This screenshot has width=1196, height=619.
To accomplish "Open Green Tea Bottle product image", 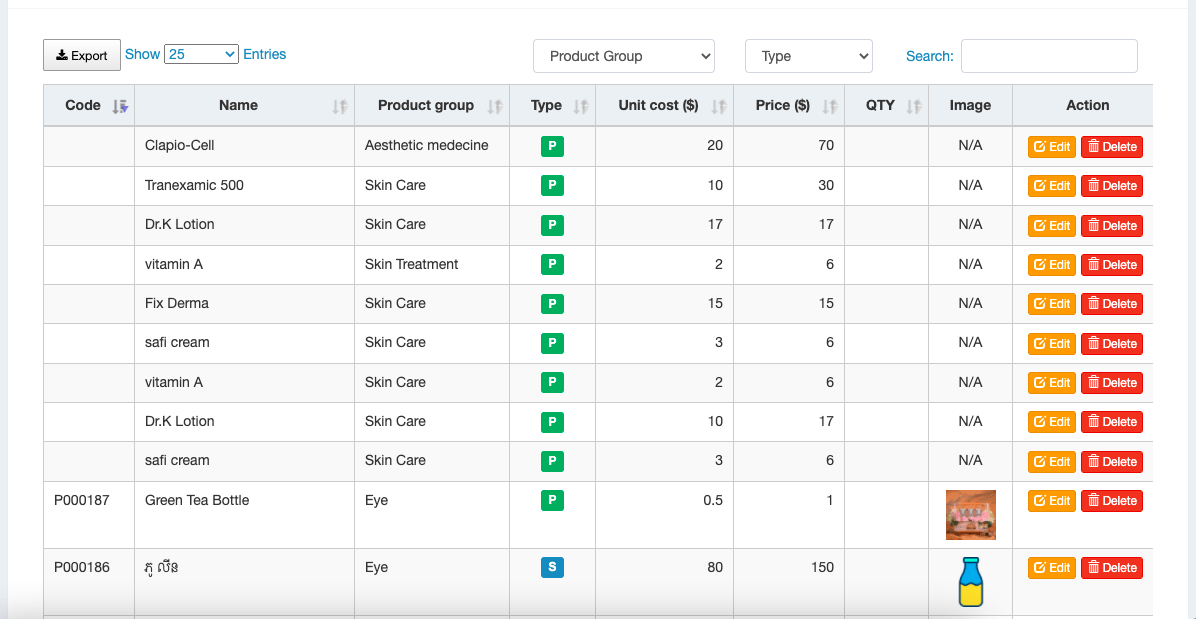I will tap(971, 515).
